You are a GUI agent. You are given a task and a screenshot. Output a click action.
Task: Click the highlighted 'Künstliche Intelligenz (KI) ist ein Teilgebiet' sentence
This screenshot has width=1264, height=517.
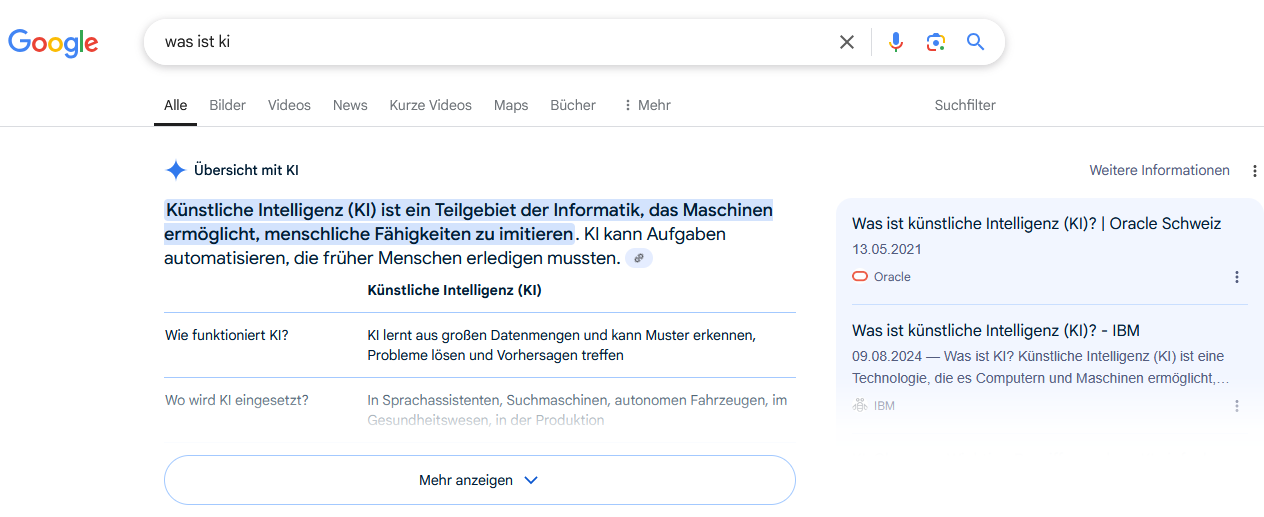pyautogui.click(x=469, y=222)
